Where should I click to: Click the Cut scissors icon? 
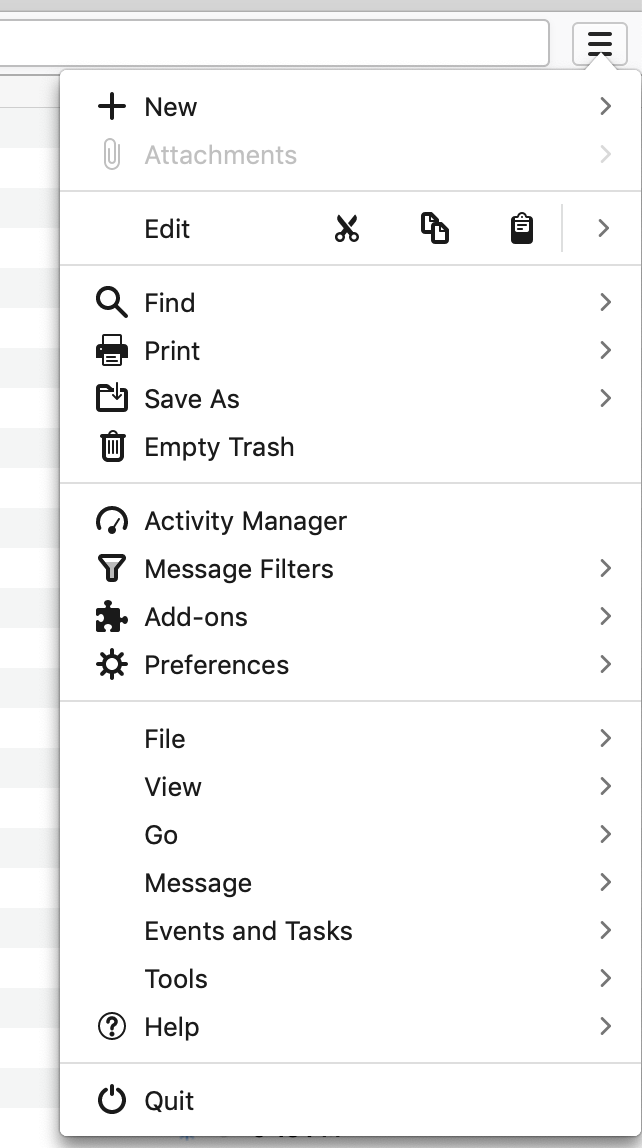click(x=347, y=229)
